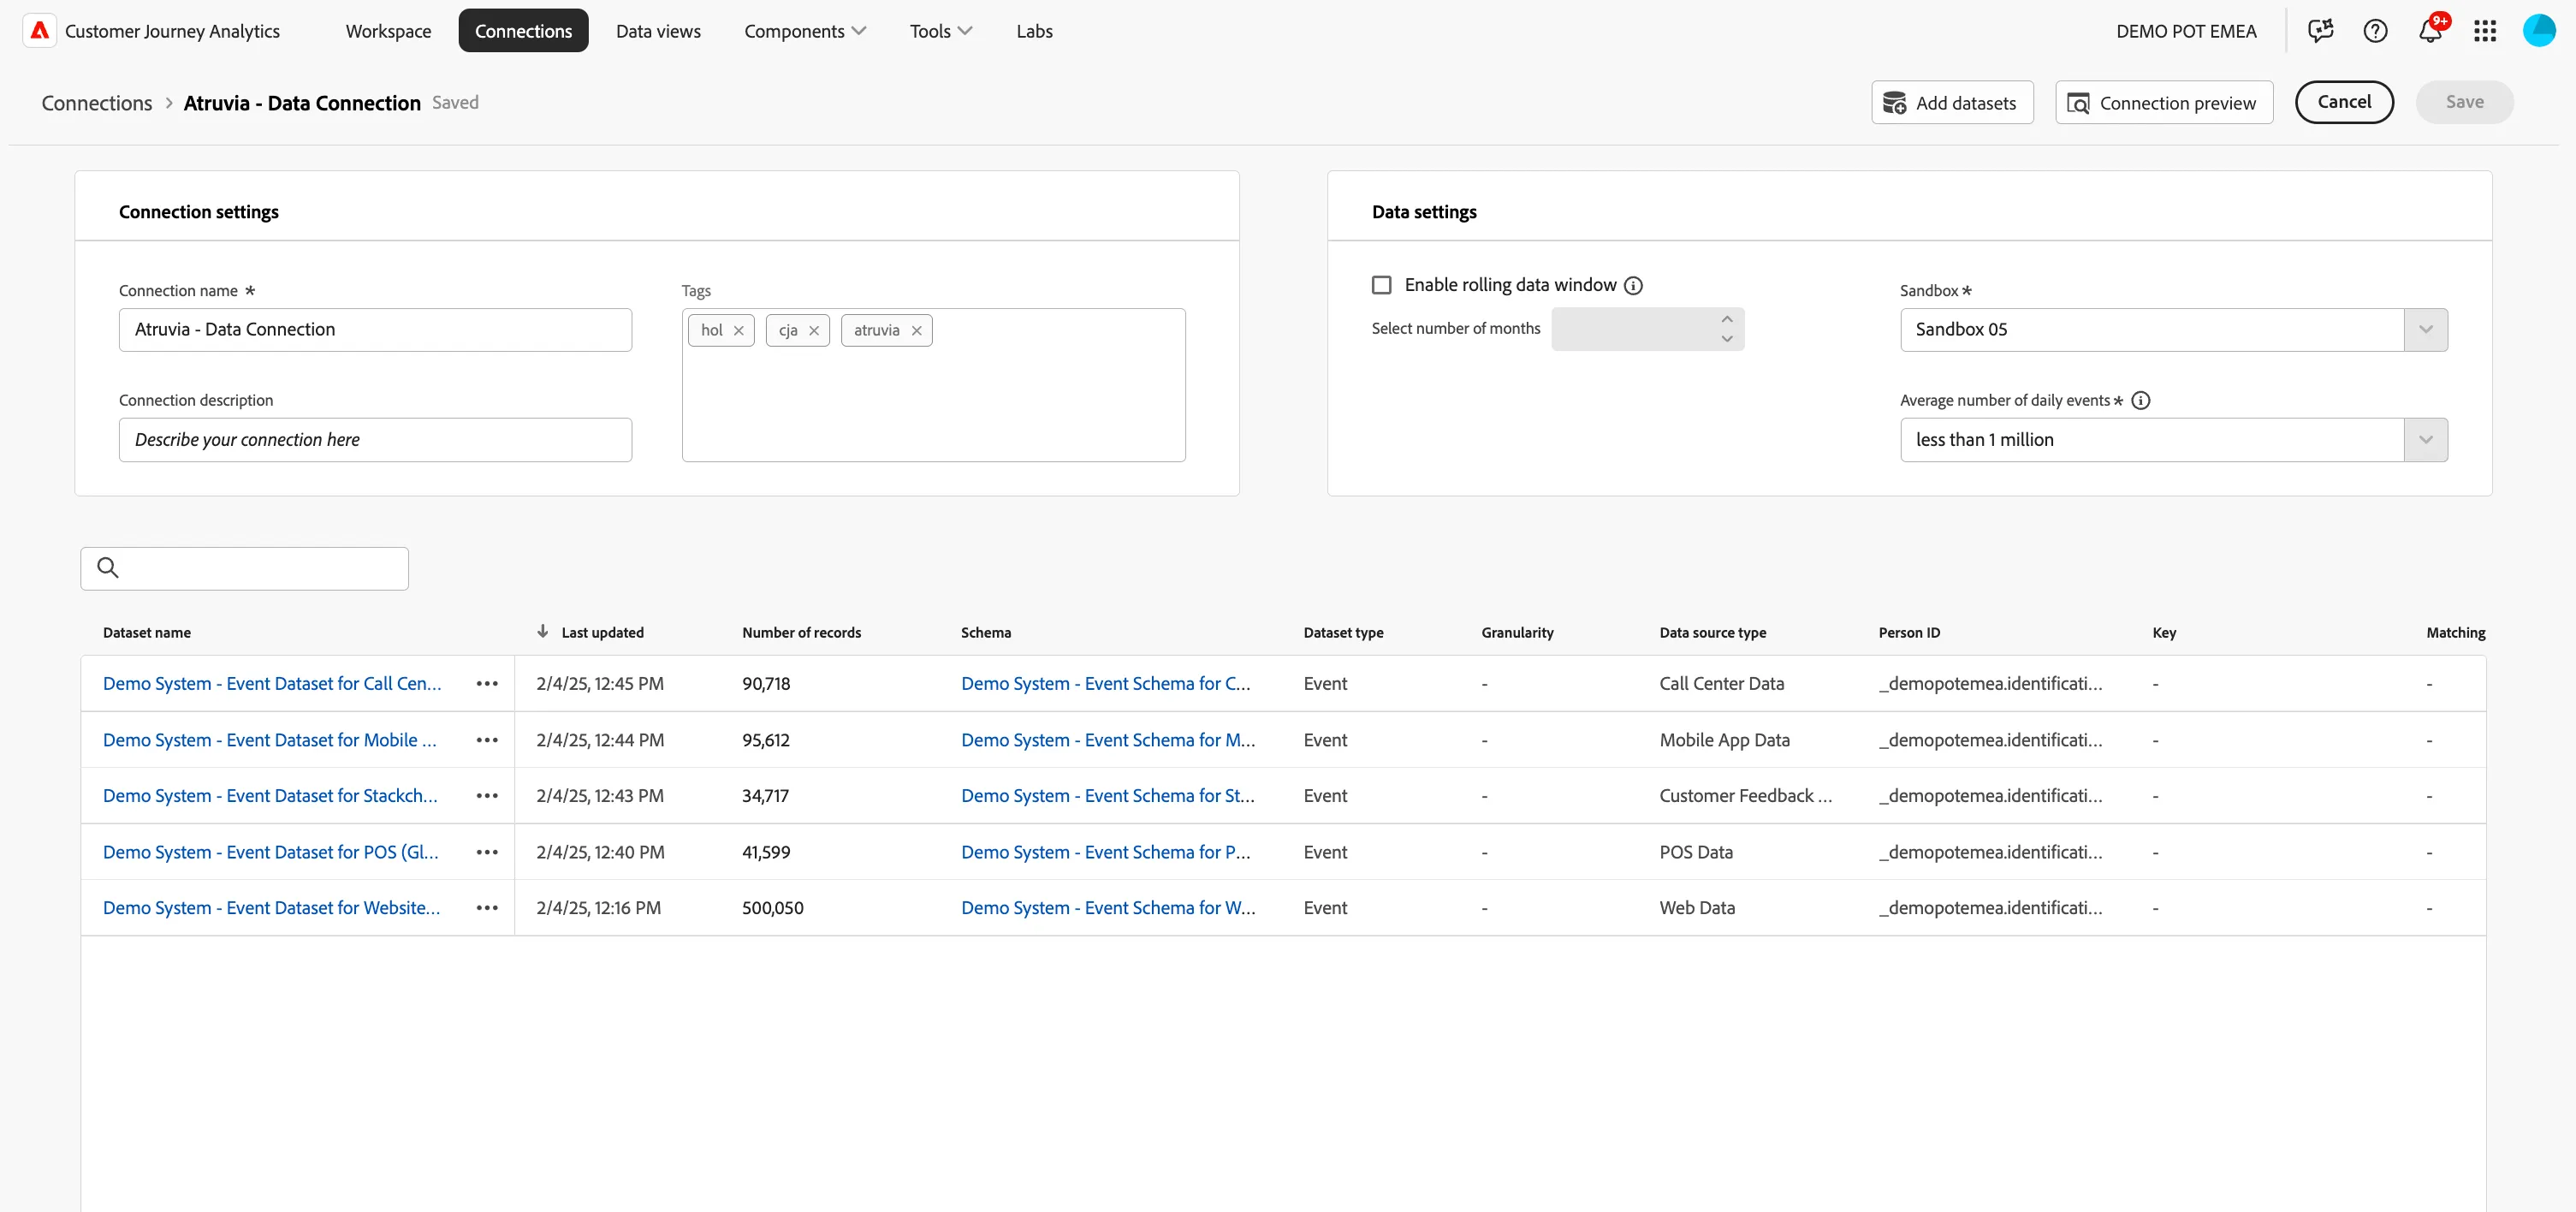Open Connection preview
Screen dimensions: 2576x1212
tap(2164, 102)
